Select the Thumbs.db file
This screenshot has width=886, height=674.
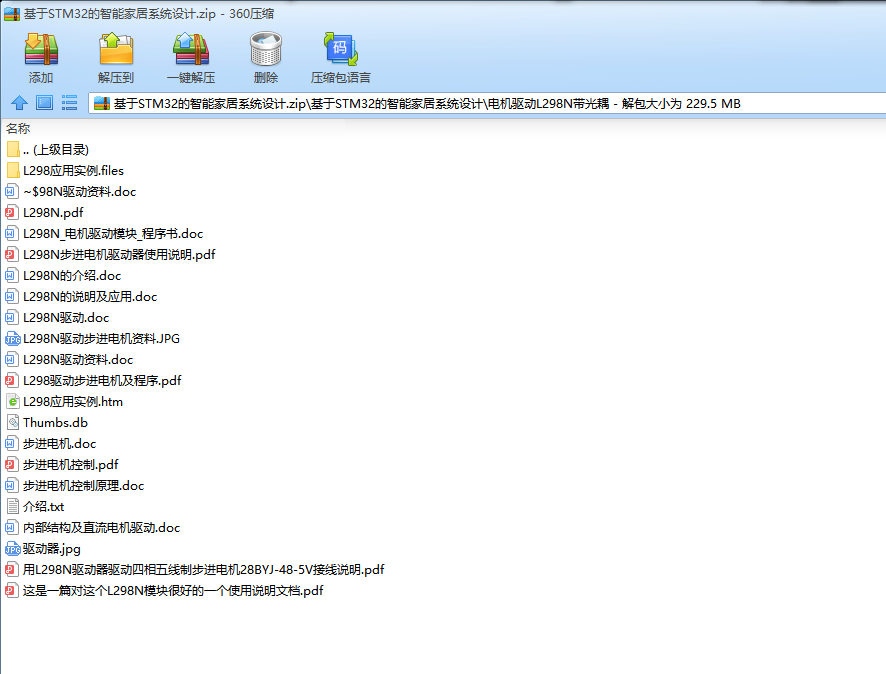tap(47, 423)
